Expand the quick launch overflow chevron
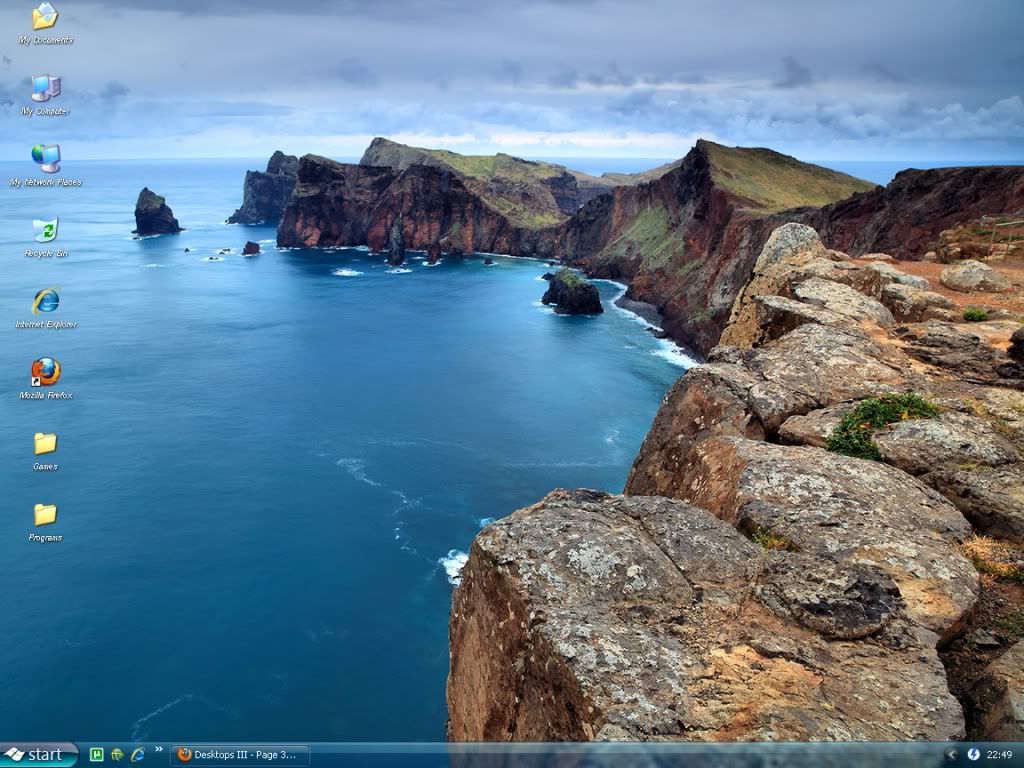This screenshot has width=1024, height=768. (159, 750)
